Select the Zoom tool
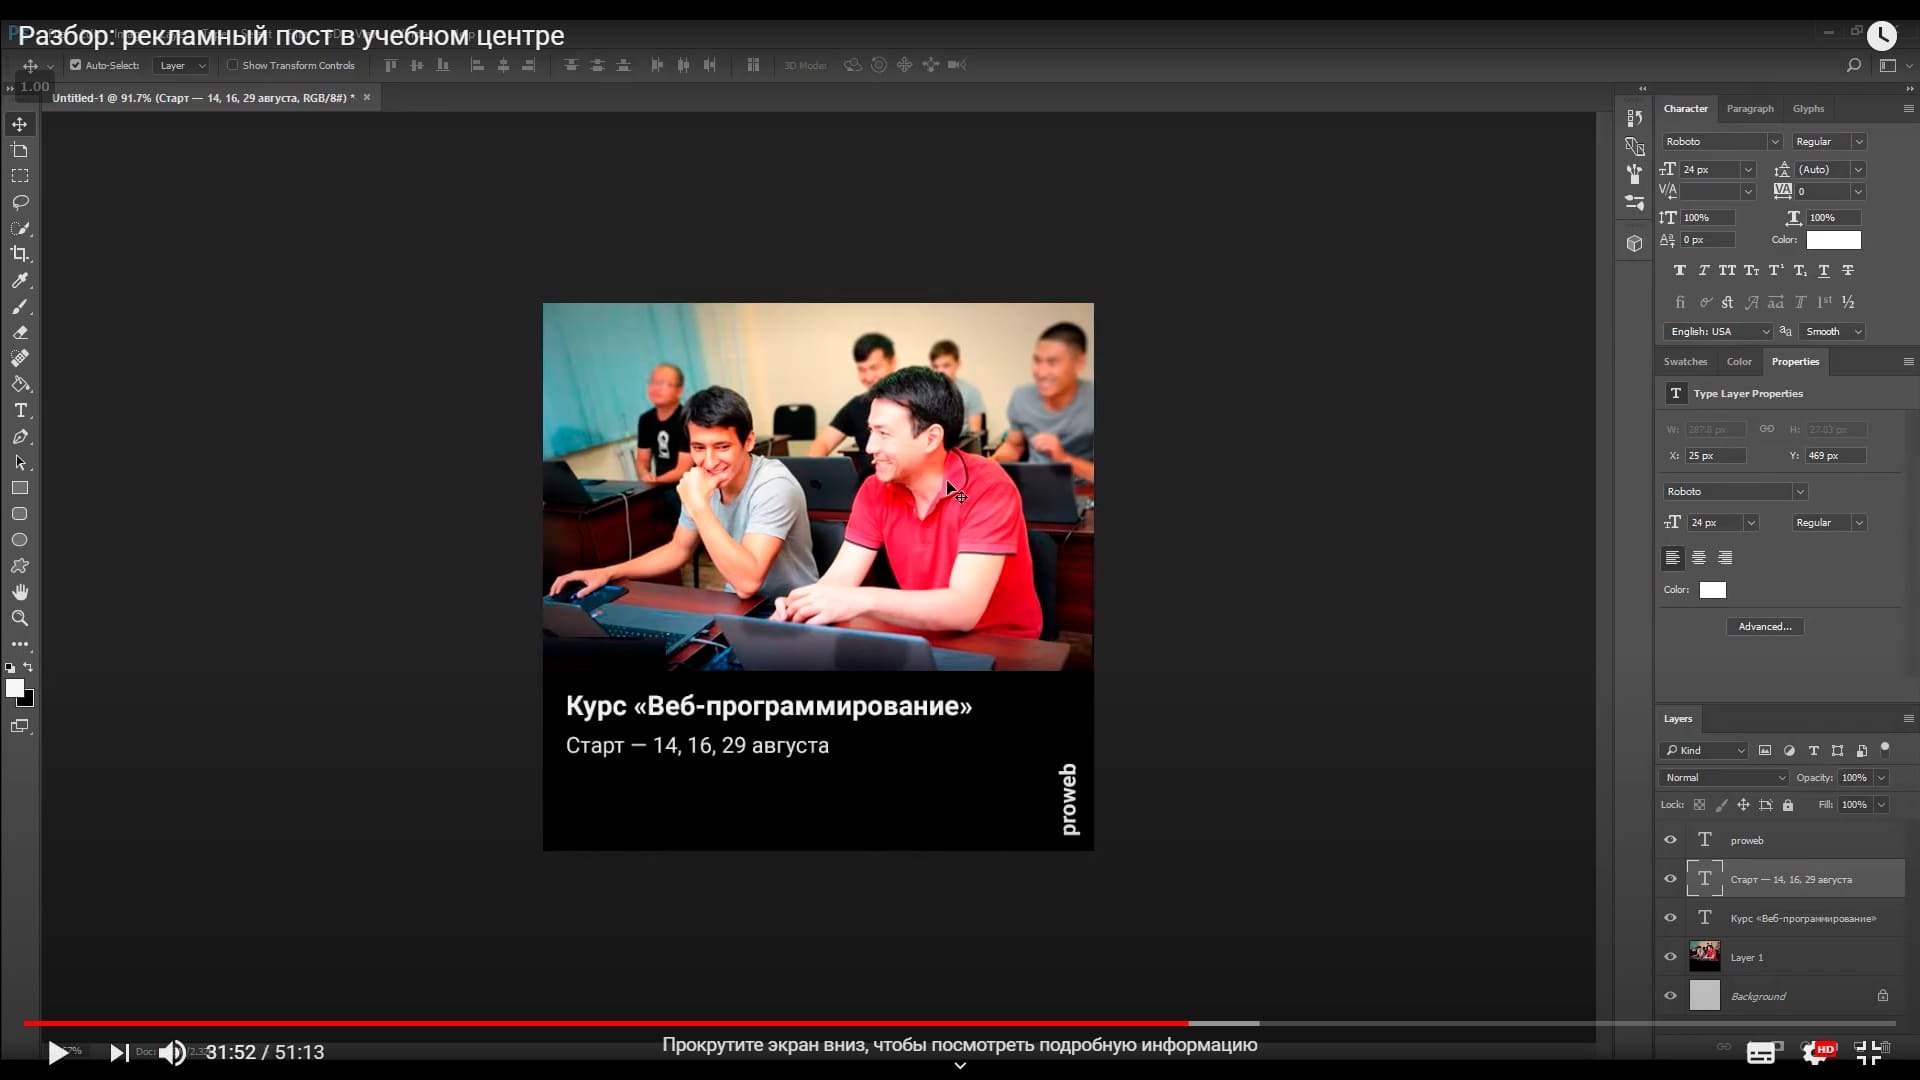 (x=20, y=618)
